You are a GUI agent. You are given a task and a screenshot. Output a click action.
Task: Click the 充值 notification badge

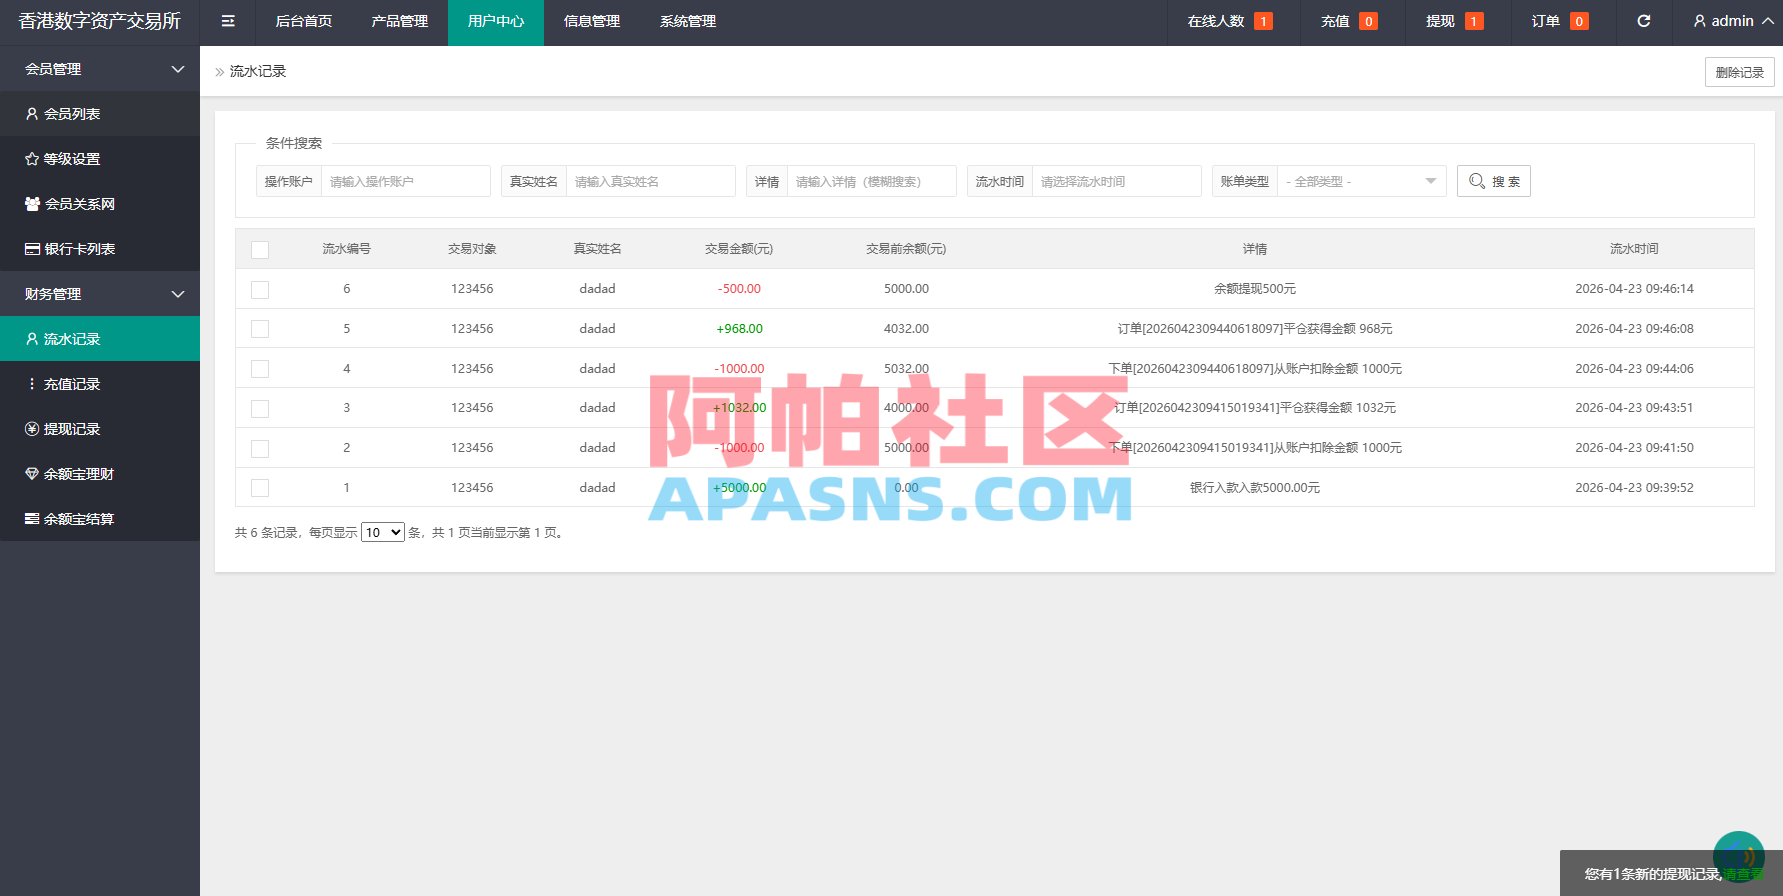[1369, 21]
